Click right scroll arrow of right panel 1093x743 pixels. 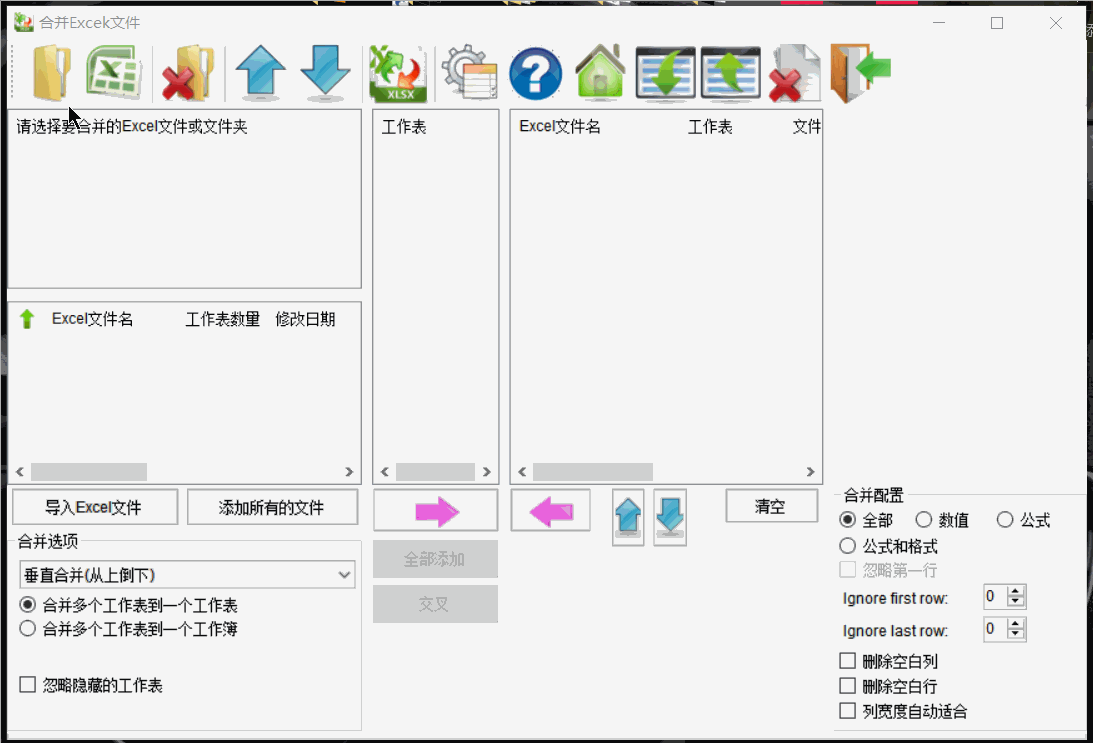coord(811,472)
